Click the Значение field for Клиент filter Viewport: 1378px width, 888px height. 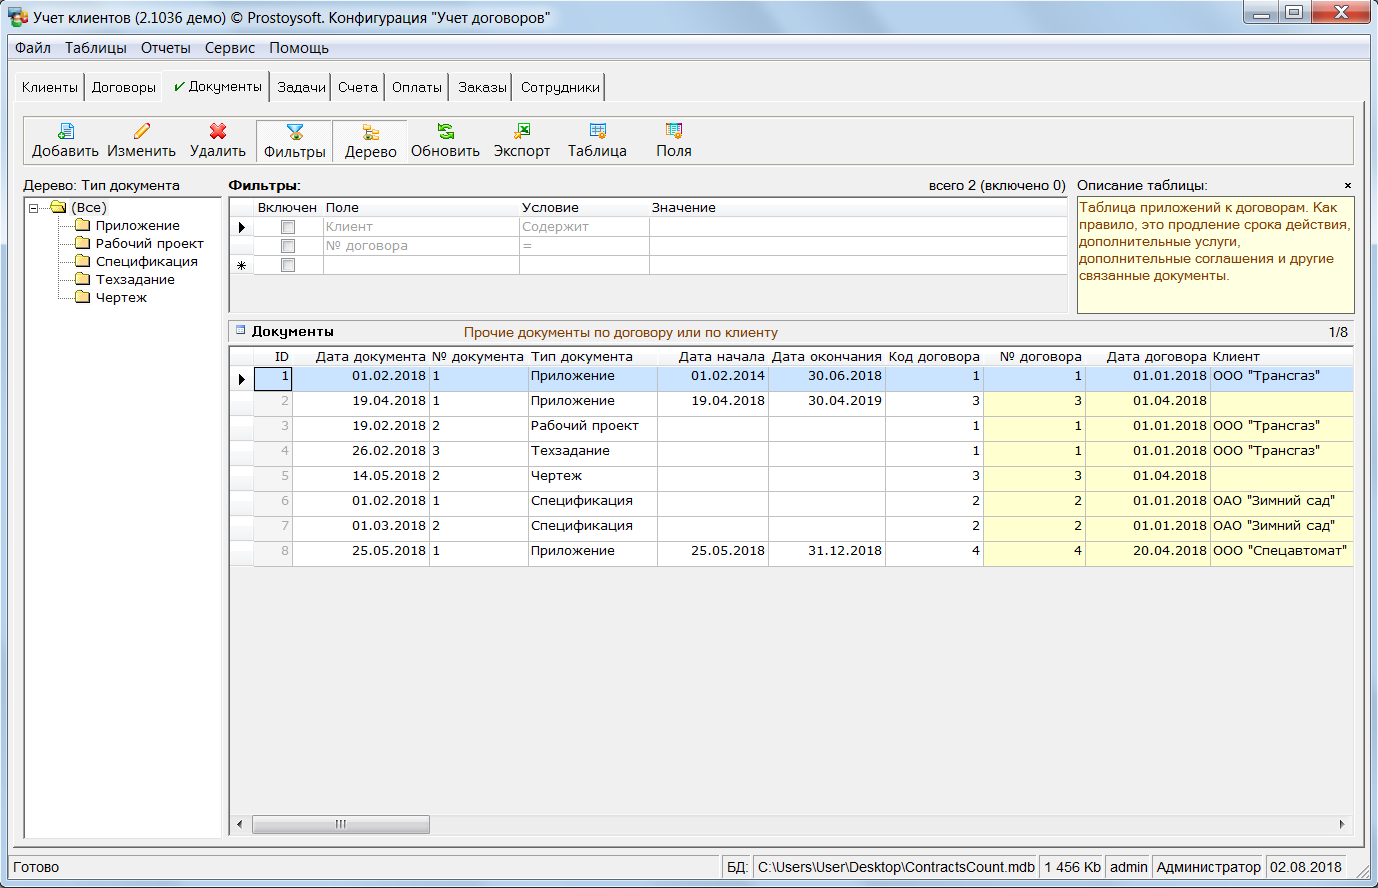pos(857,227)
